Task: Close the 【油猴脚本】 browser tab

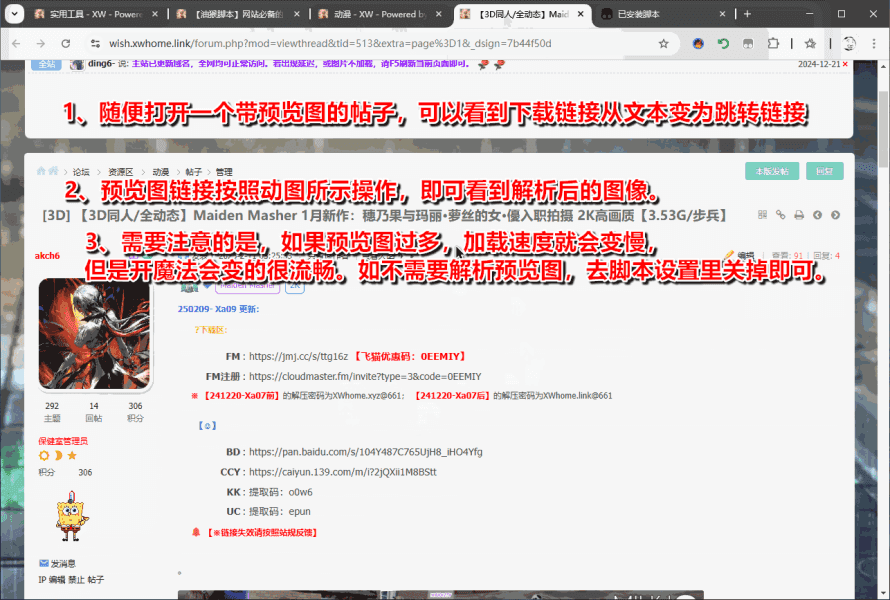Action: (x=297, y=14)
